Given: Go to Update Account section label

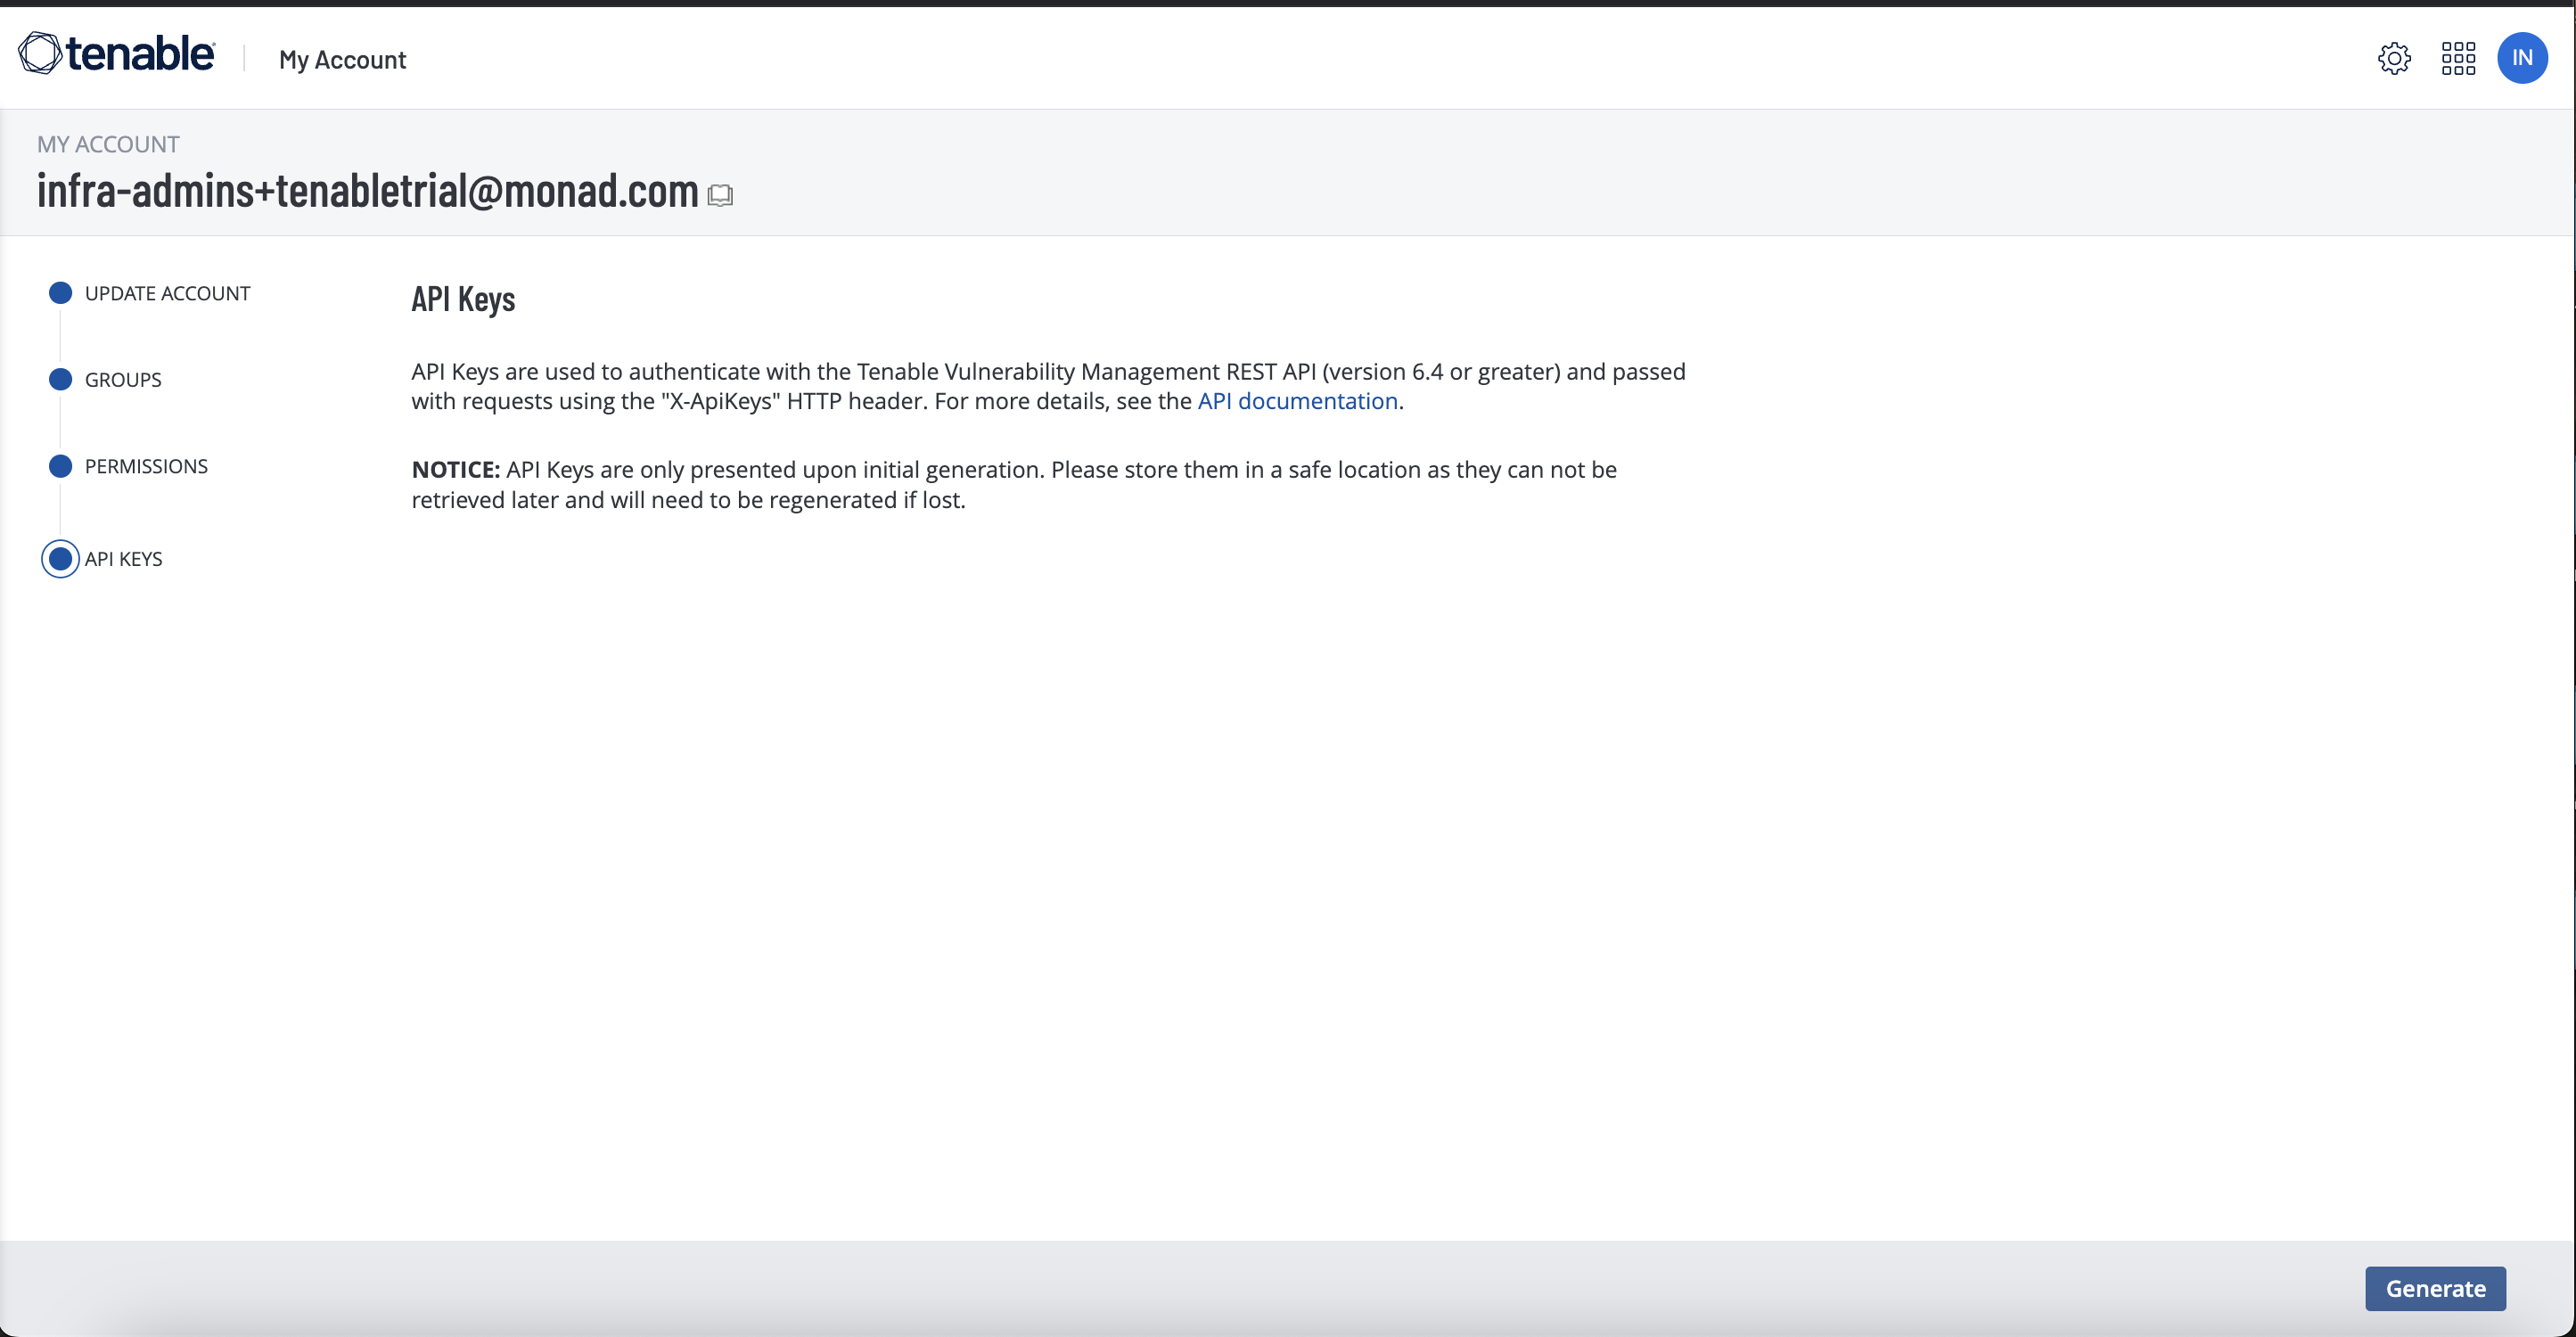Looking at the screenshot, I should 167,293.
